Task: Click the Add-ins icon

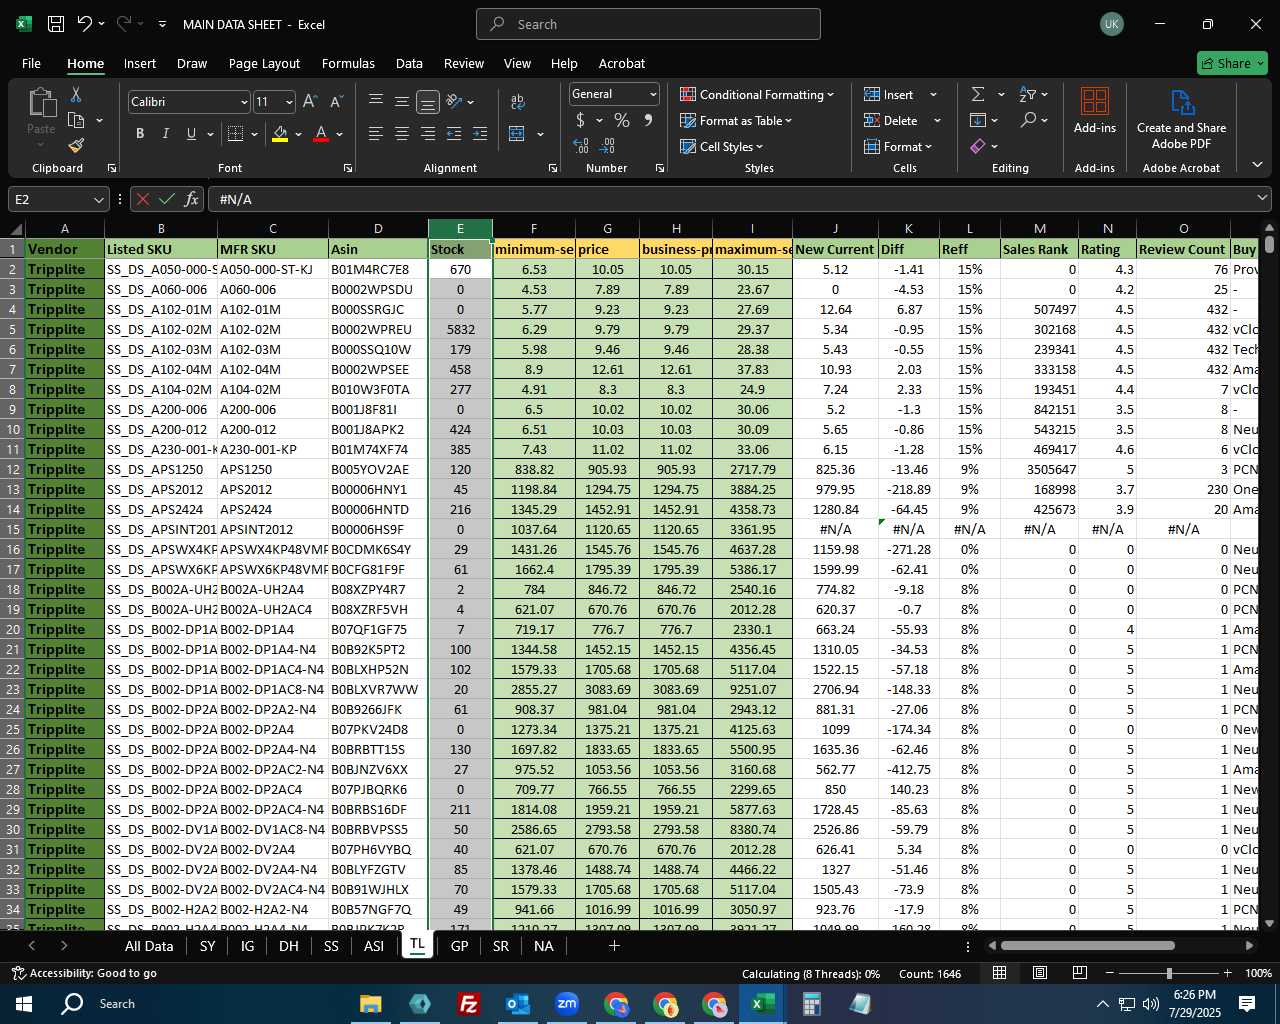Action: pyautogui.click(x=1095, y=110)
